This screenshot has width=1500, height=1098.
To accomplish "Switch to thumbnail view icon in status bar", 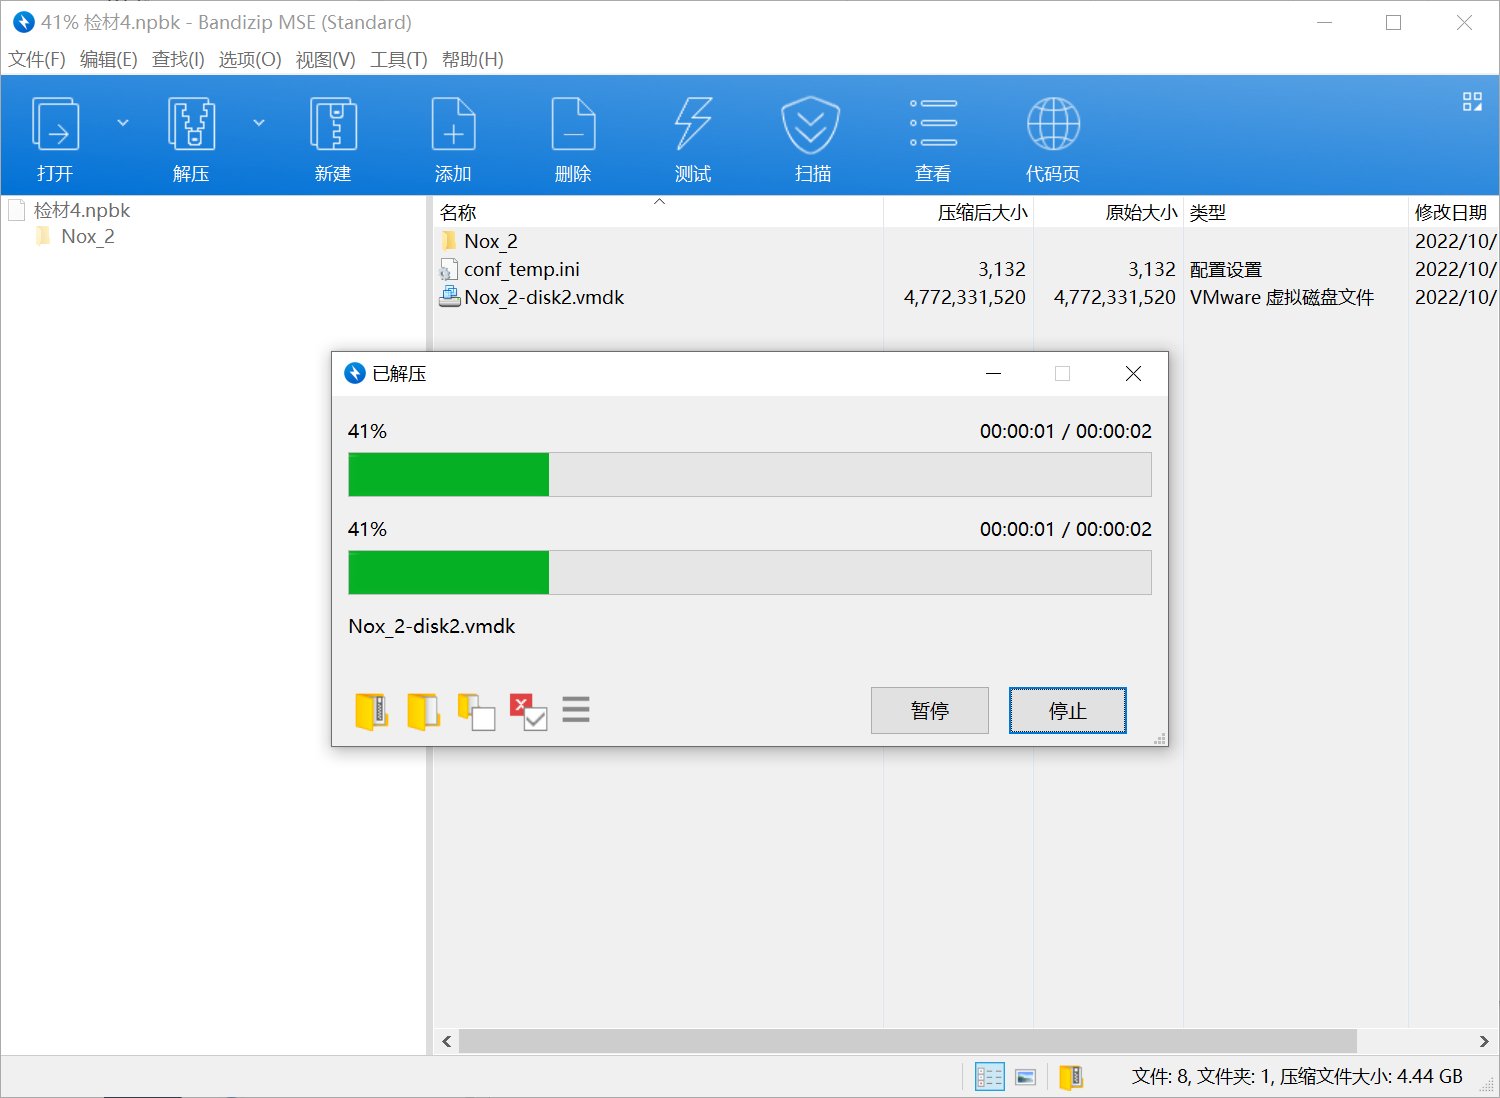I will [x=1026, y=1077].
